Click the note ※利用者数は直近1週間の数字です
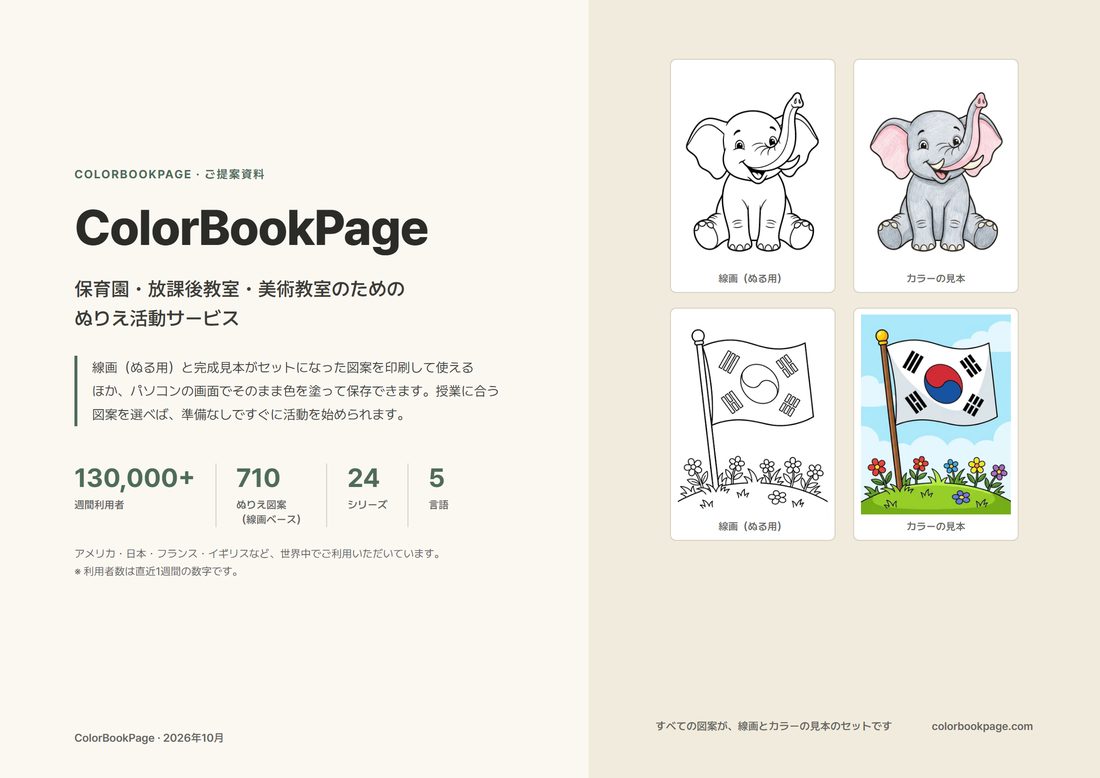This screenshot has height=778, width=1100. click(x=156, y=571)
